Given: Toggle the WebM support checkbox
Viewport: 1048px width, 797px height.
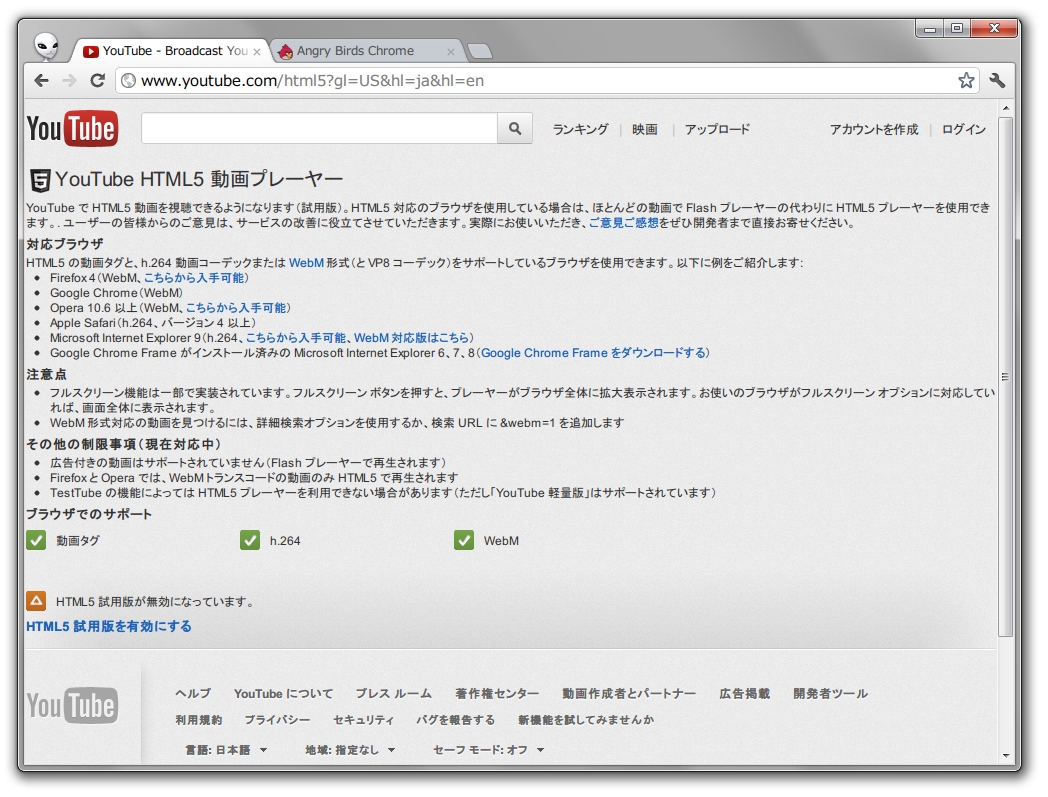Looking at the screenshot, I should (x=464, y=539).
